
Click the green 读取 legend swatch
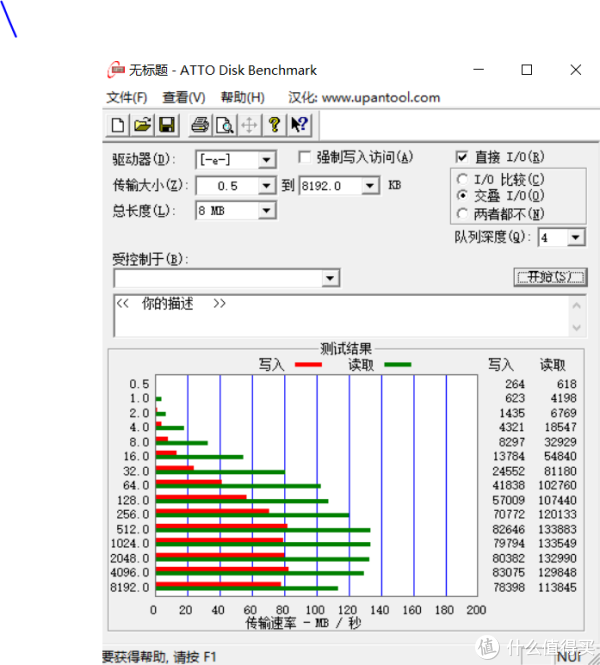(398, 365)
